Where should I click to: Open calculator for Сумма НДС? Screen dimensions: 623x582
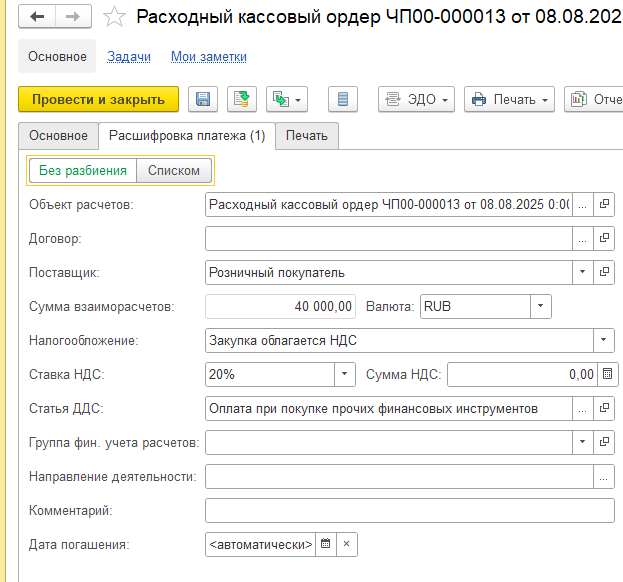coord(608,374)
